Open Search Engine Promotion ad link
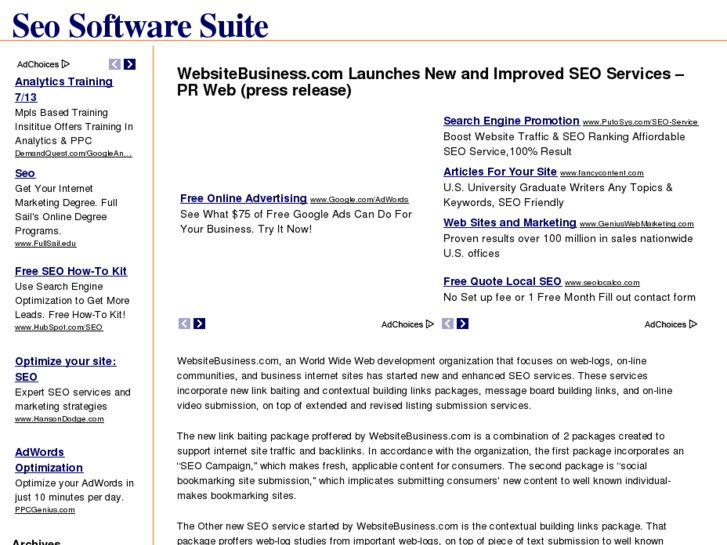Image resolution: width=727 pixels, height=545 pixels. (511, 121)
